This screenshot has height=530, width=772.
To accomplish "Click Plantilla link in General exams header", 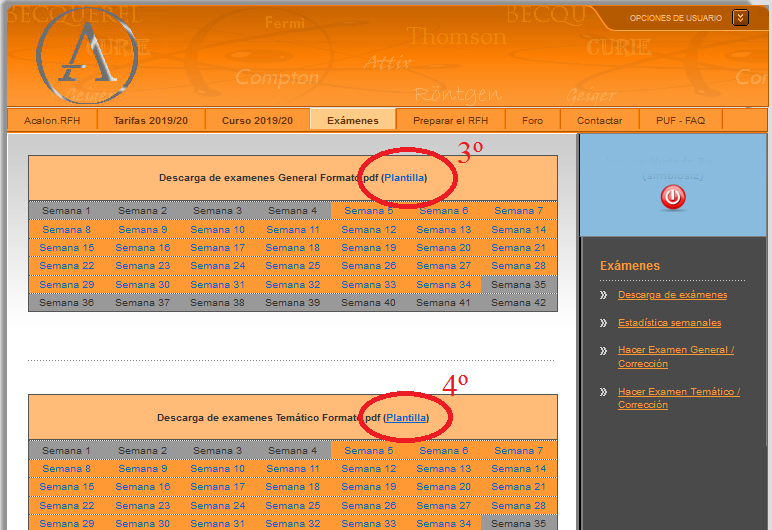I will click(404, 178).
